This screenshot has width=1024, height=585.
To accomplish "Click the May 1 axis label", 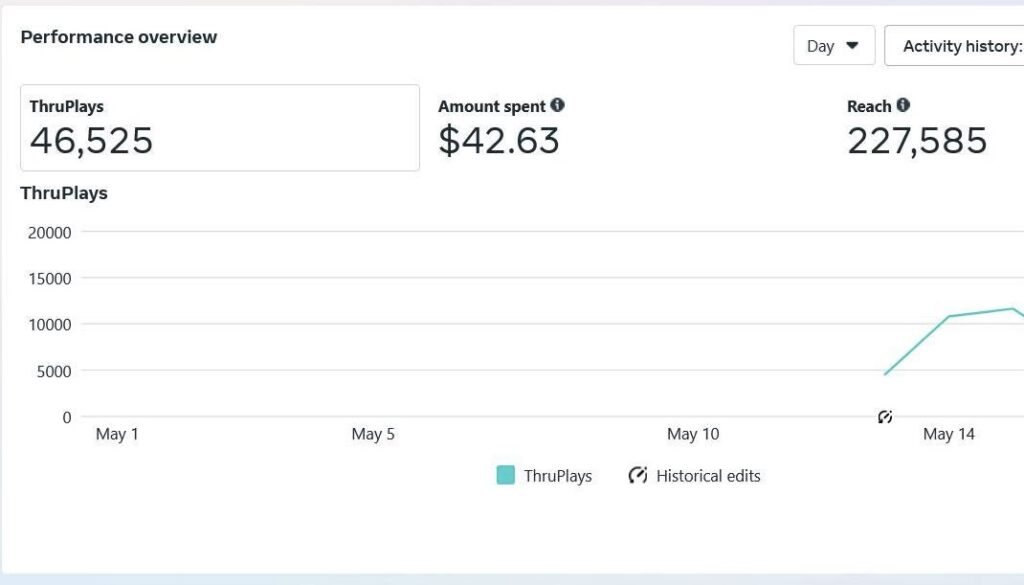I will (117, 434).
